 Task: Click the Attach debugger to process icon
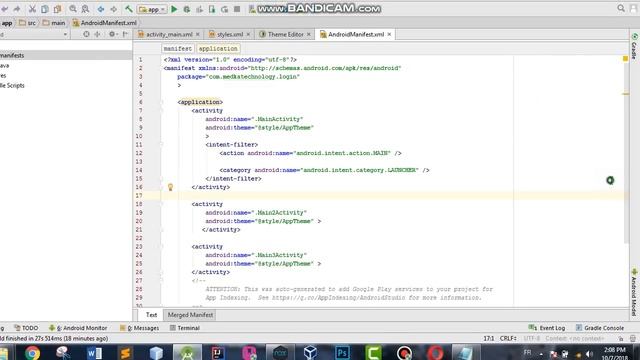tap(212, 9)
